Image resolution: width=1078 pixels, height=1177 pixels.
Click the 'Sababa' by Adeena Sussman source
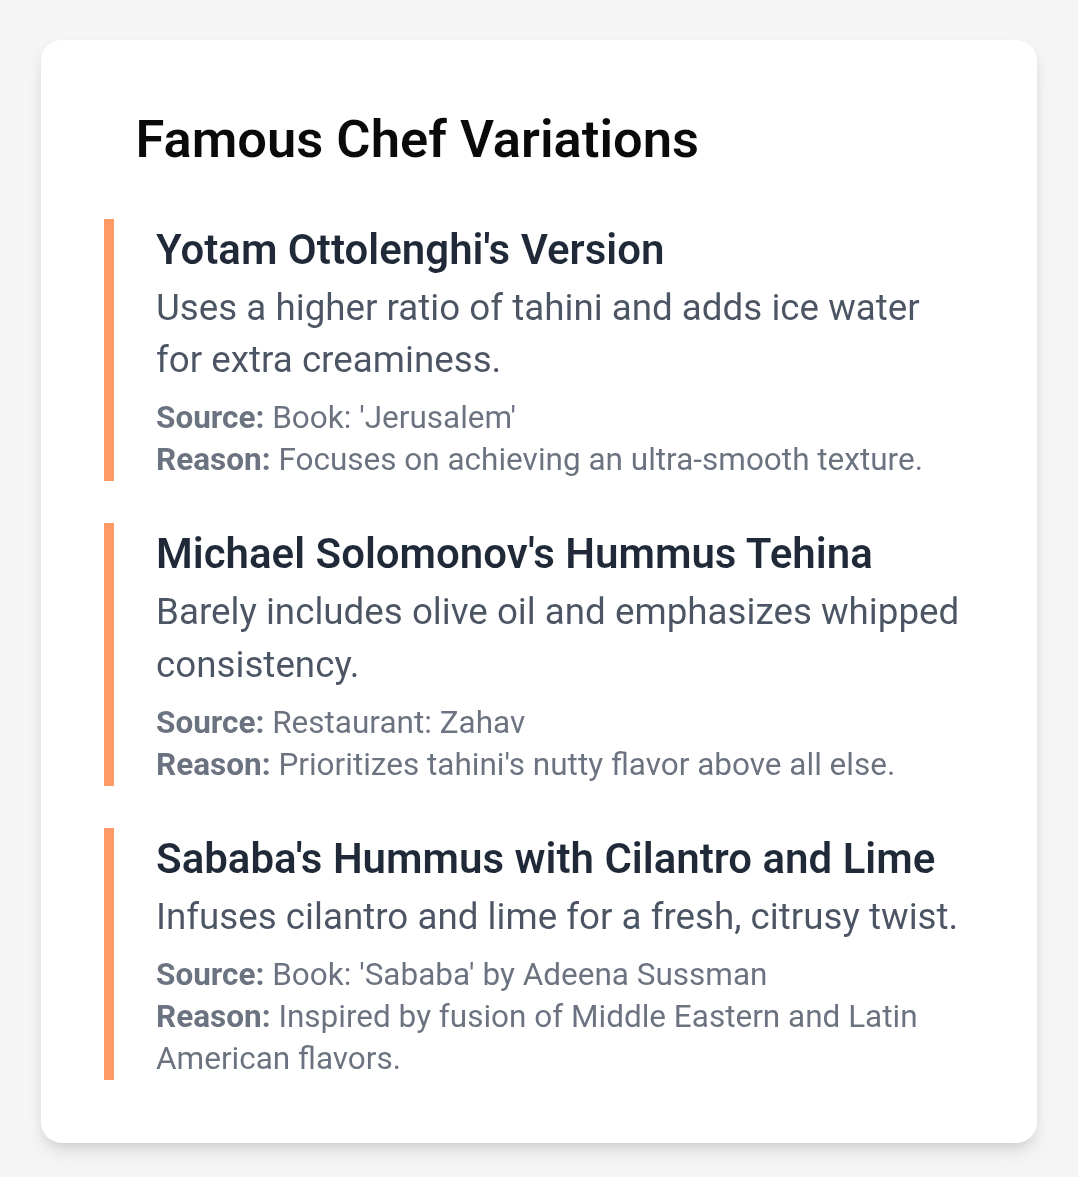(462, 974)
